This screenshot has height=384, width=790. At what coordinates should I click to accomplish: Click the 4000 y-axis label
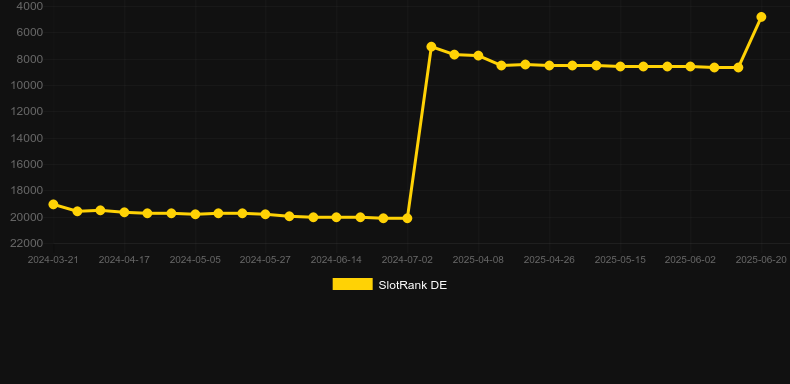pyautogui.click(x=30, y=7)
